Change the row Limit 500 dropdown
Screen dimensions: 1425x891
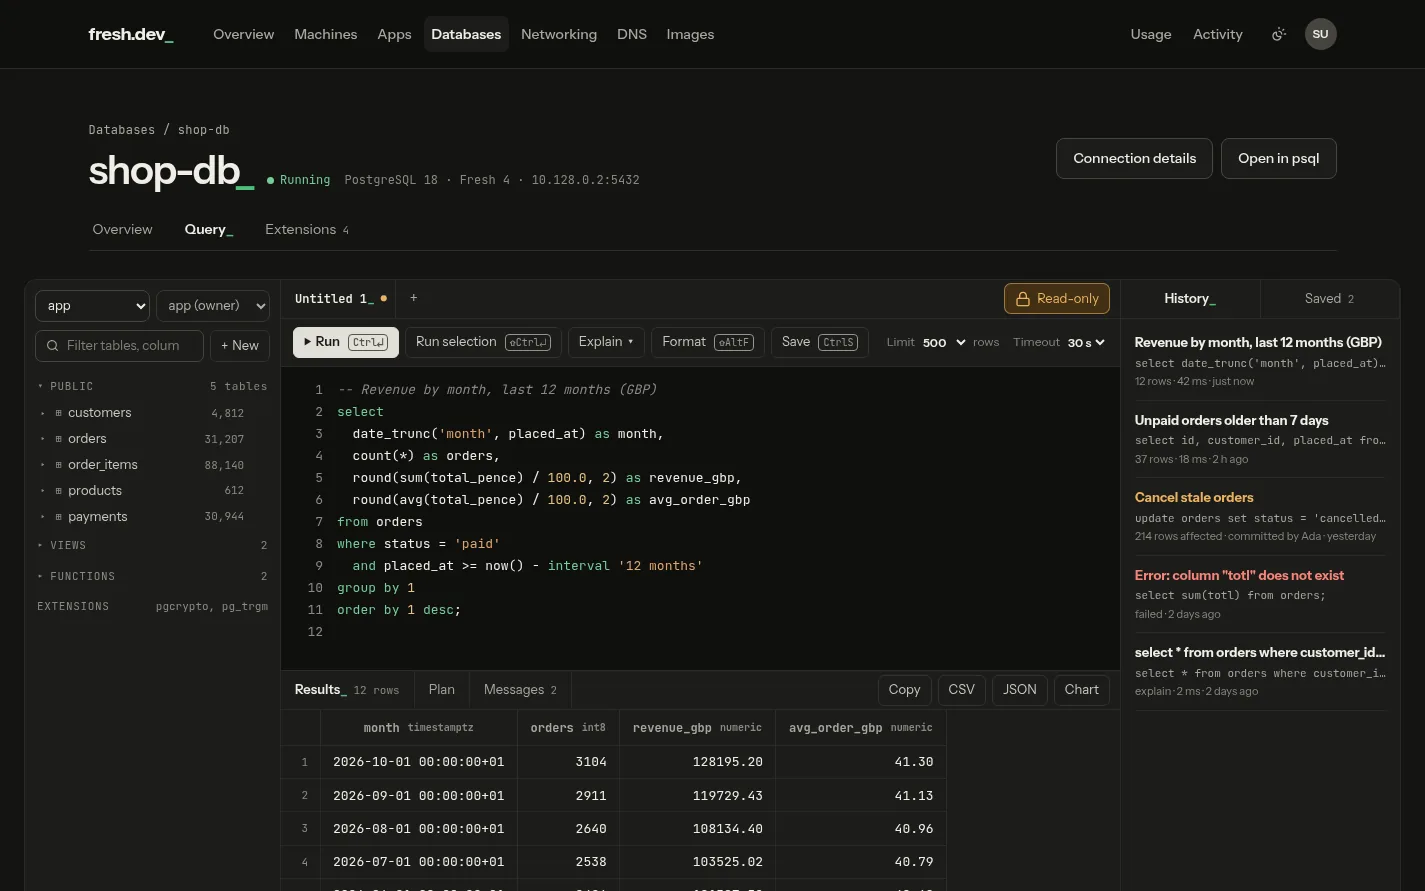click(x=944, y=342)
